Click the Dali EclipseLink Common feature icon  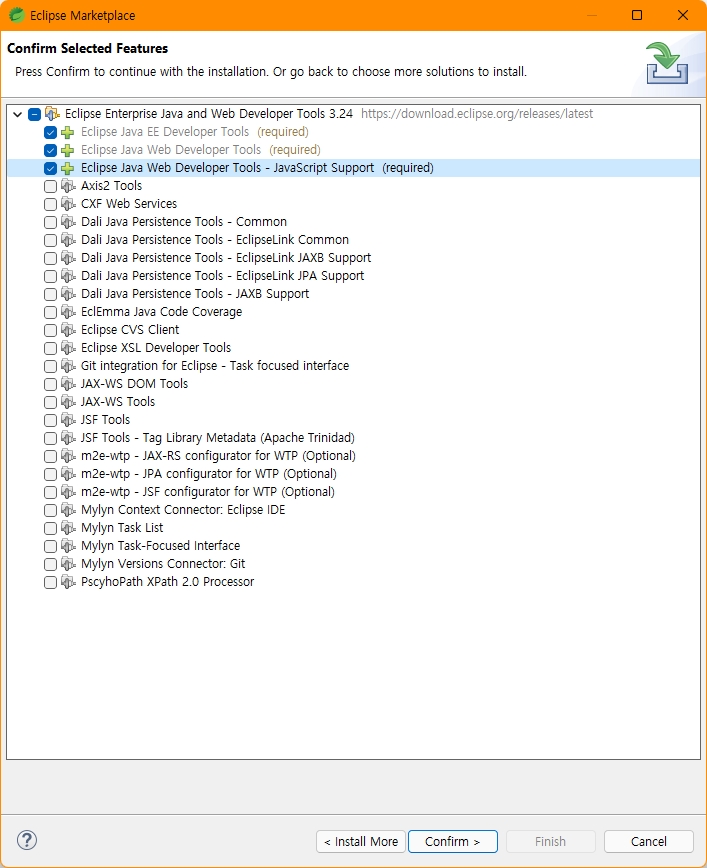click(x=68, y=240)
